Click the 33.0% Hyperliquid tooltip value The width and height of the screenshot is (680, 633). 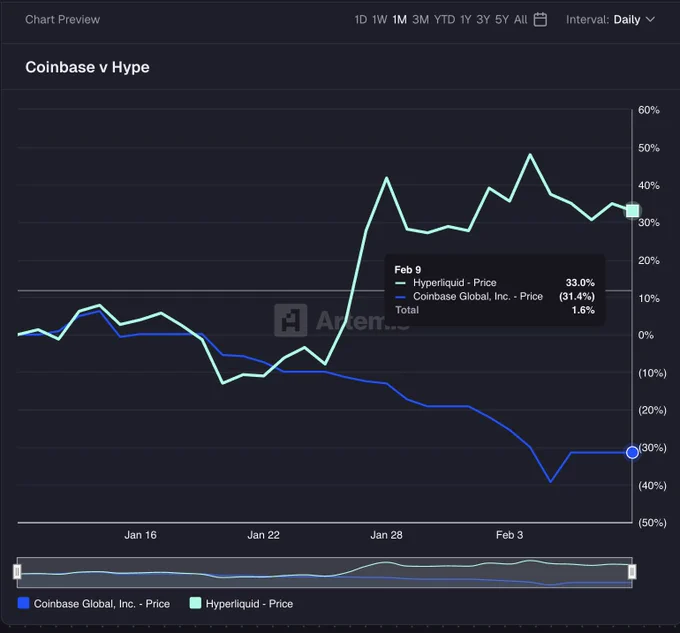coord(580,283)
